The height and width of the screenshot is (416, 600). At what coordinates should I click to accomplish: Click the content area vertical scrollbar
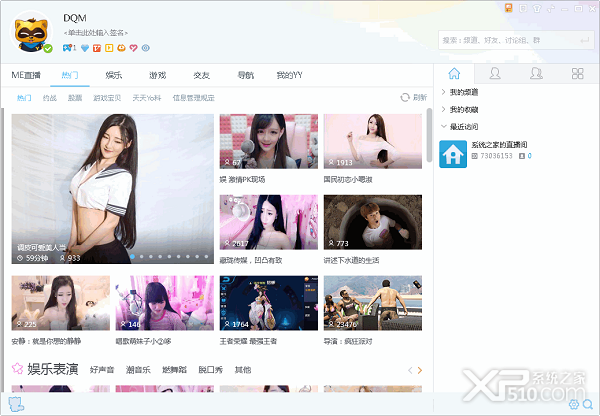[x=429, y=135]
